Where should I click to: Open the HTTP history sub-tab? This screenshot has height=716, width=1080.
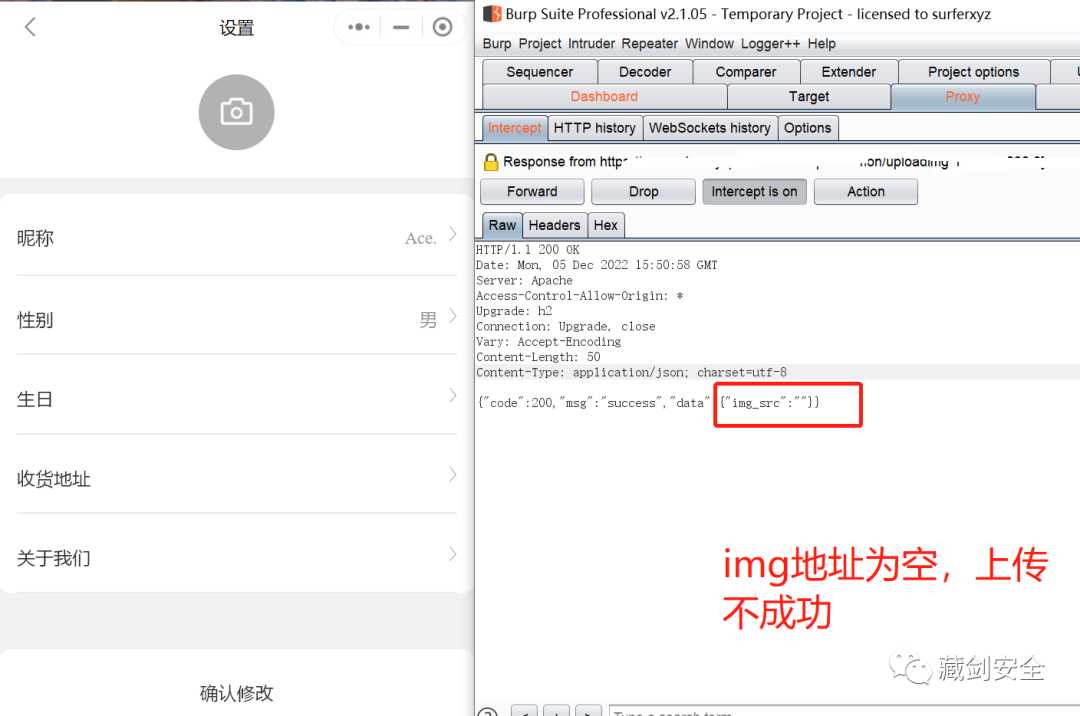pyautogui.click(x=594, y=128)
